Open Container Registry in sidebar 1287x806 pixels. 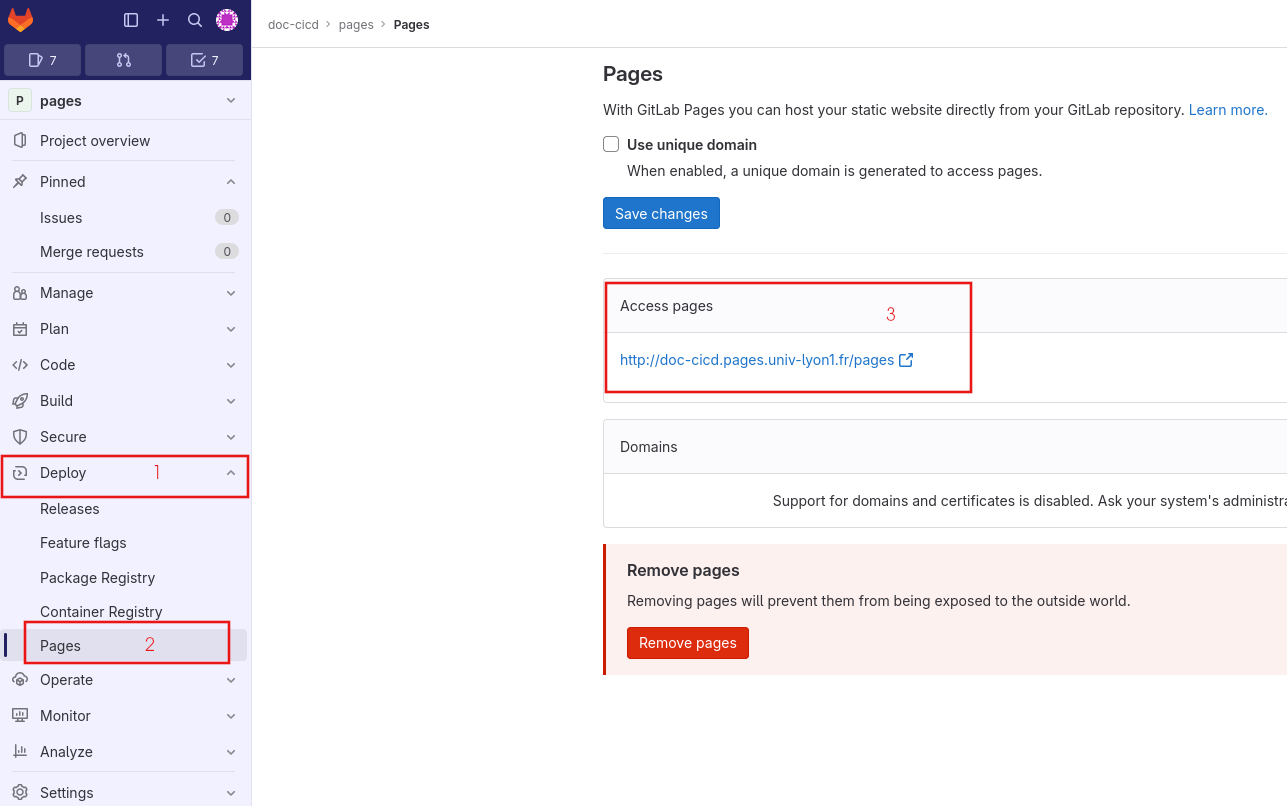(x=101, y=612)
